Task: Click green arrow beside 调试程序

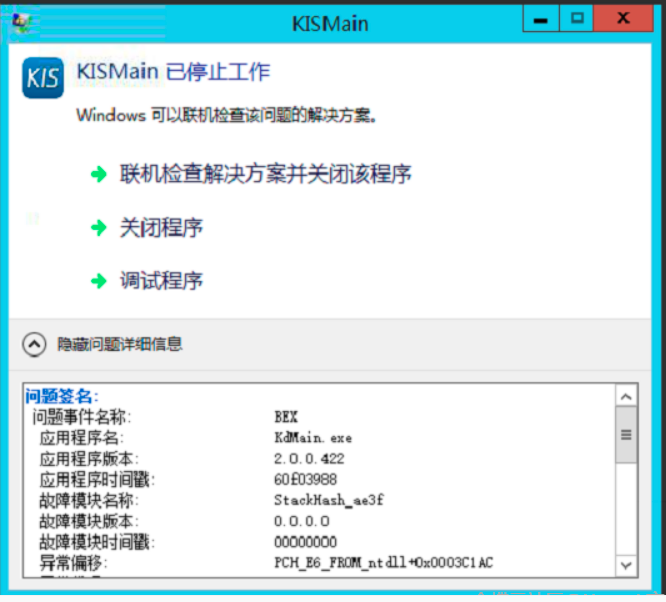Action: pos(99,281)
